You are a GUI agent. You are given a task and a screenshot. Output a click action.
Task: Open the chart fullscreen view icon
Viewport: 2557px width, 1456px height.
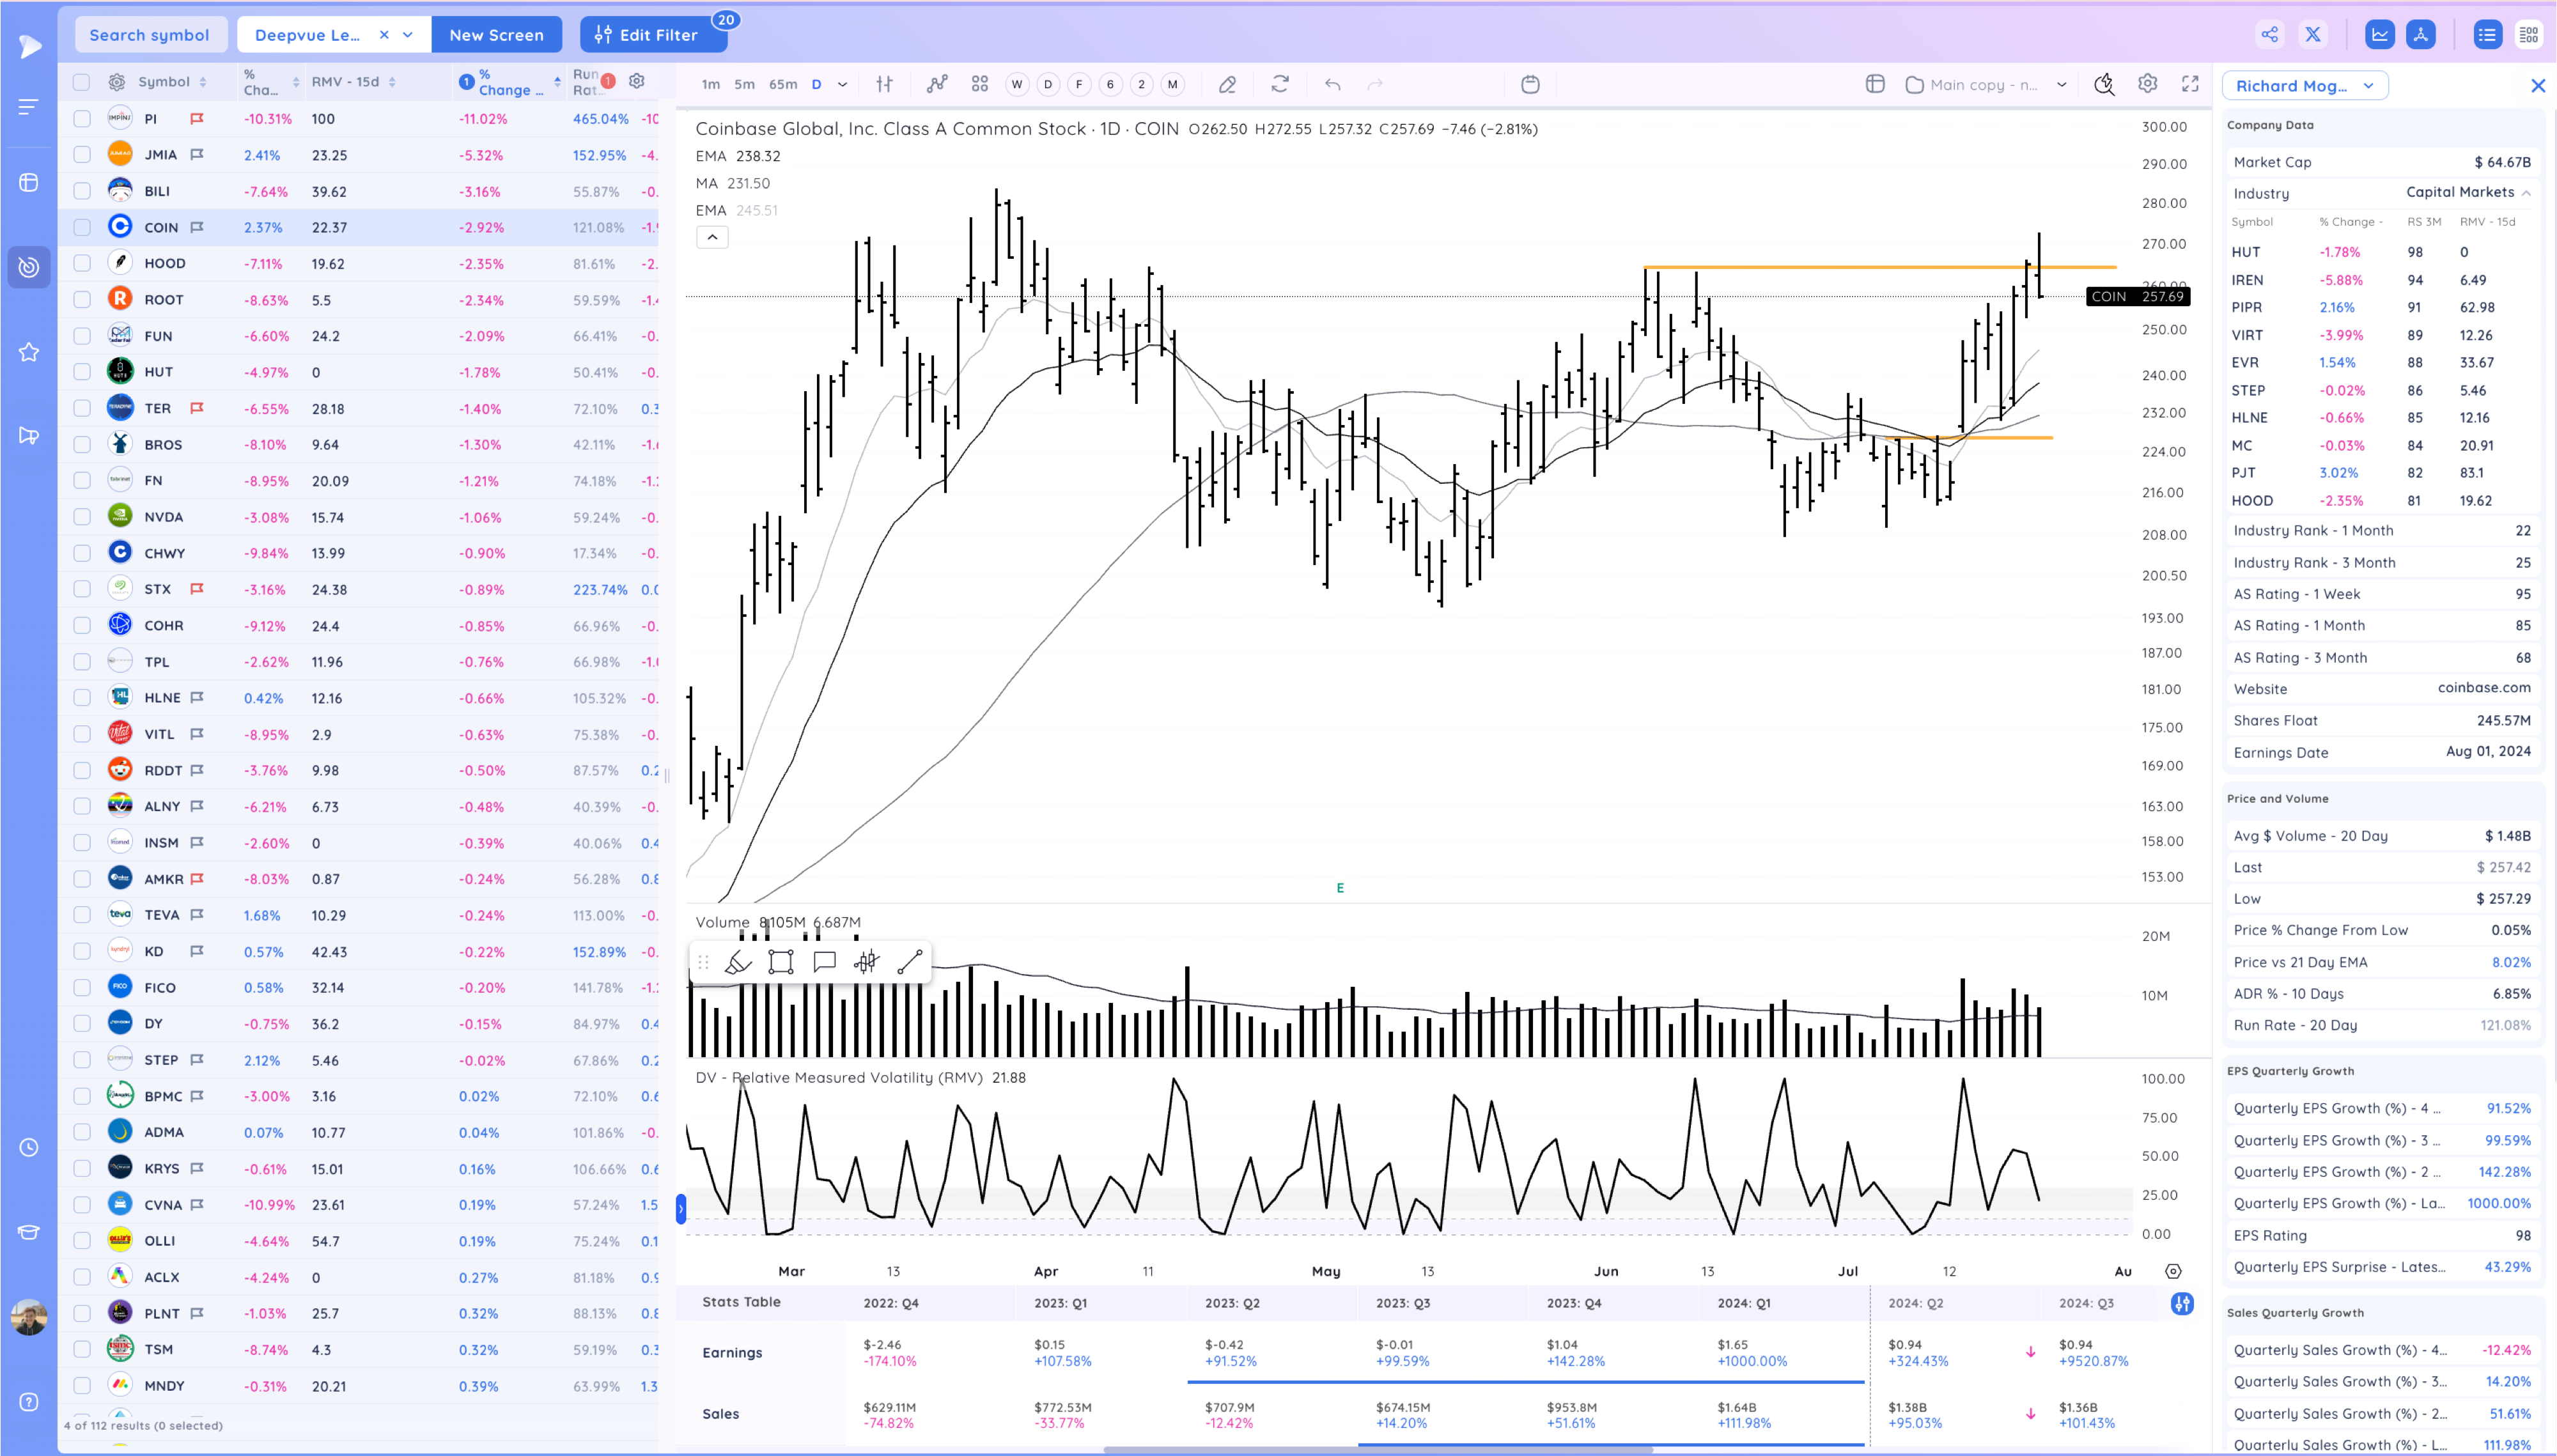[x=2190, y=84]
